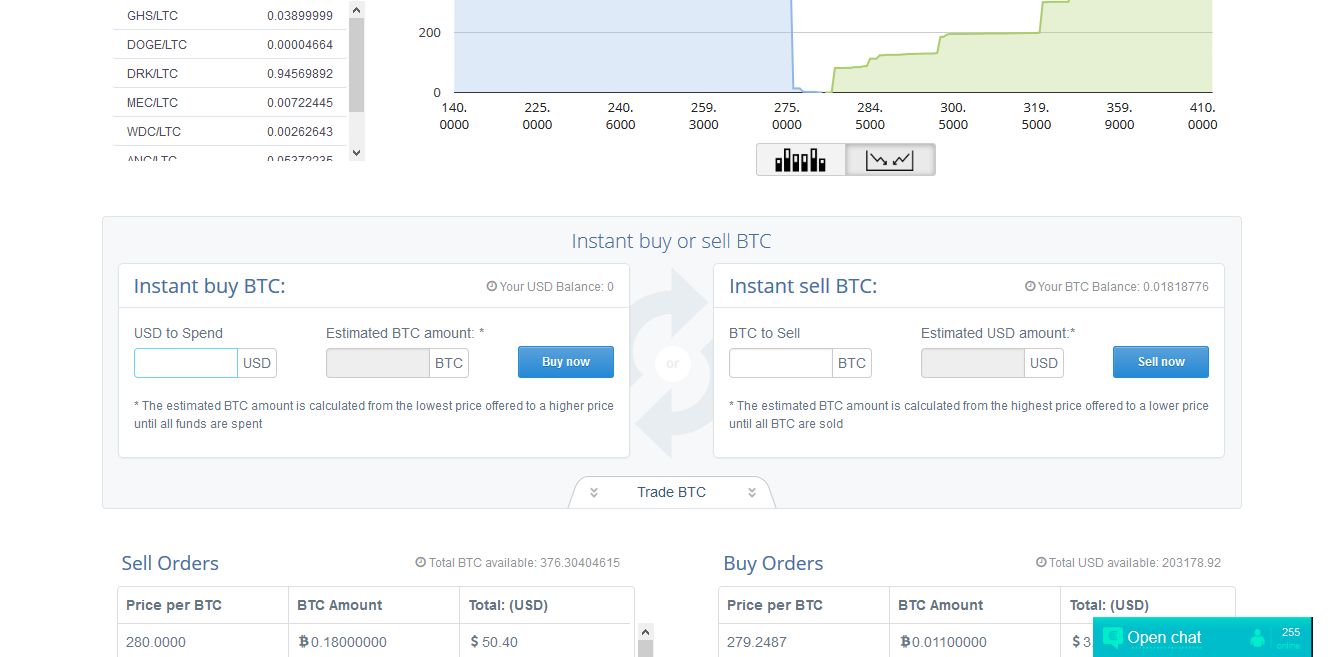The image size is (1343, 657).
Task: Click the pair list scroll down arrow
Action: [356, 153]
